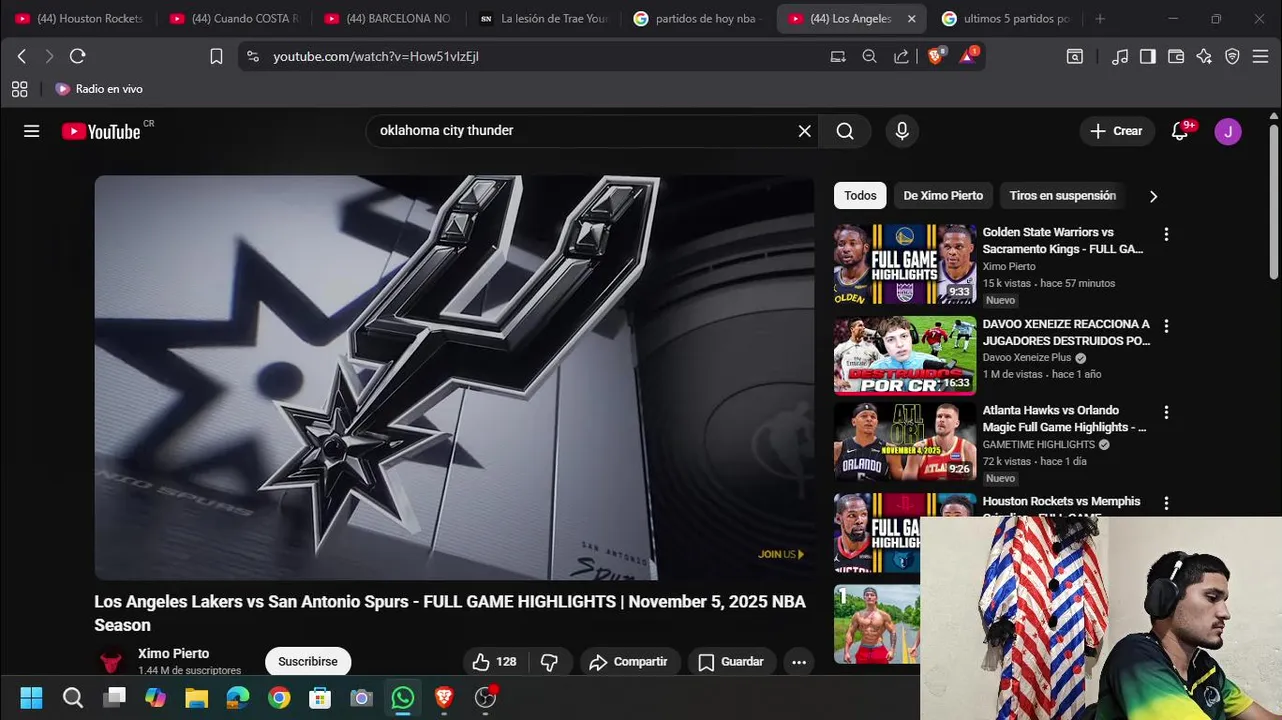
Task: Switch to Cuando COSTA R browser tab
Action: [234, 18]
